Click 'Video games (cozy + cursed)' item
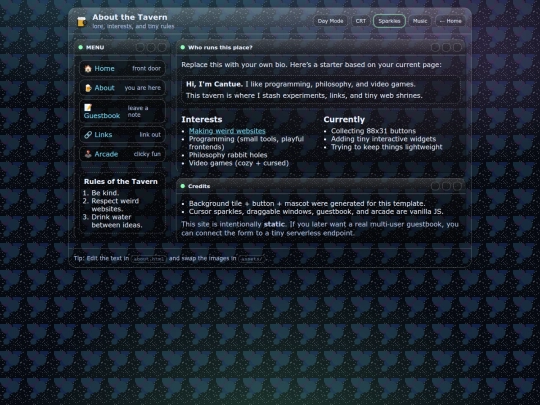 238,163
